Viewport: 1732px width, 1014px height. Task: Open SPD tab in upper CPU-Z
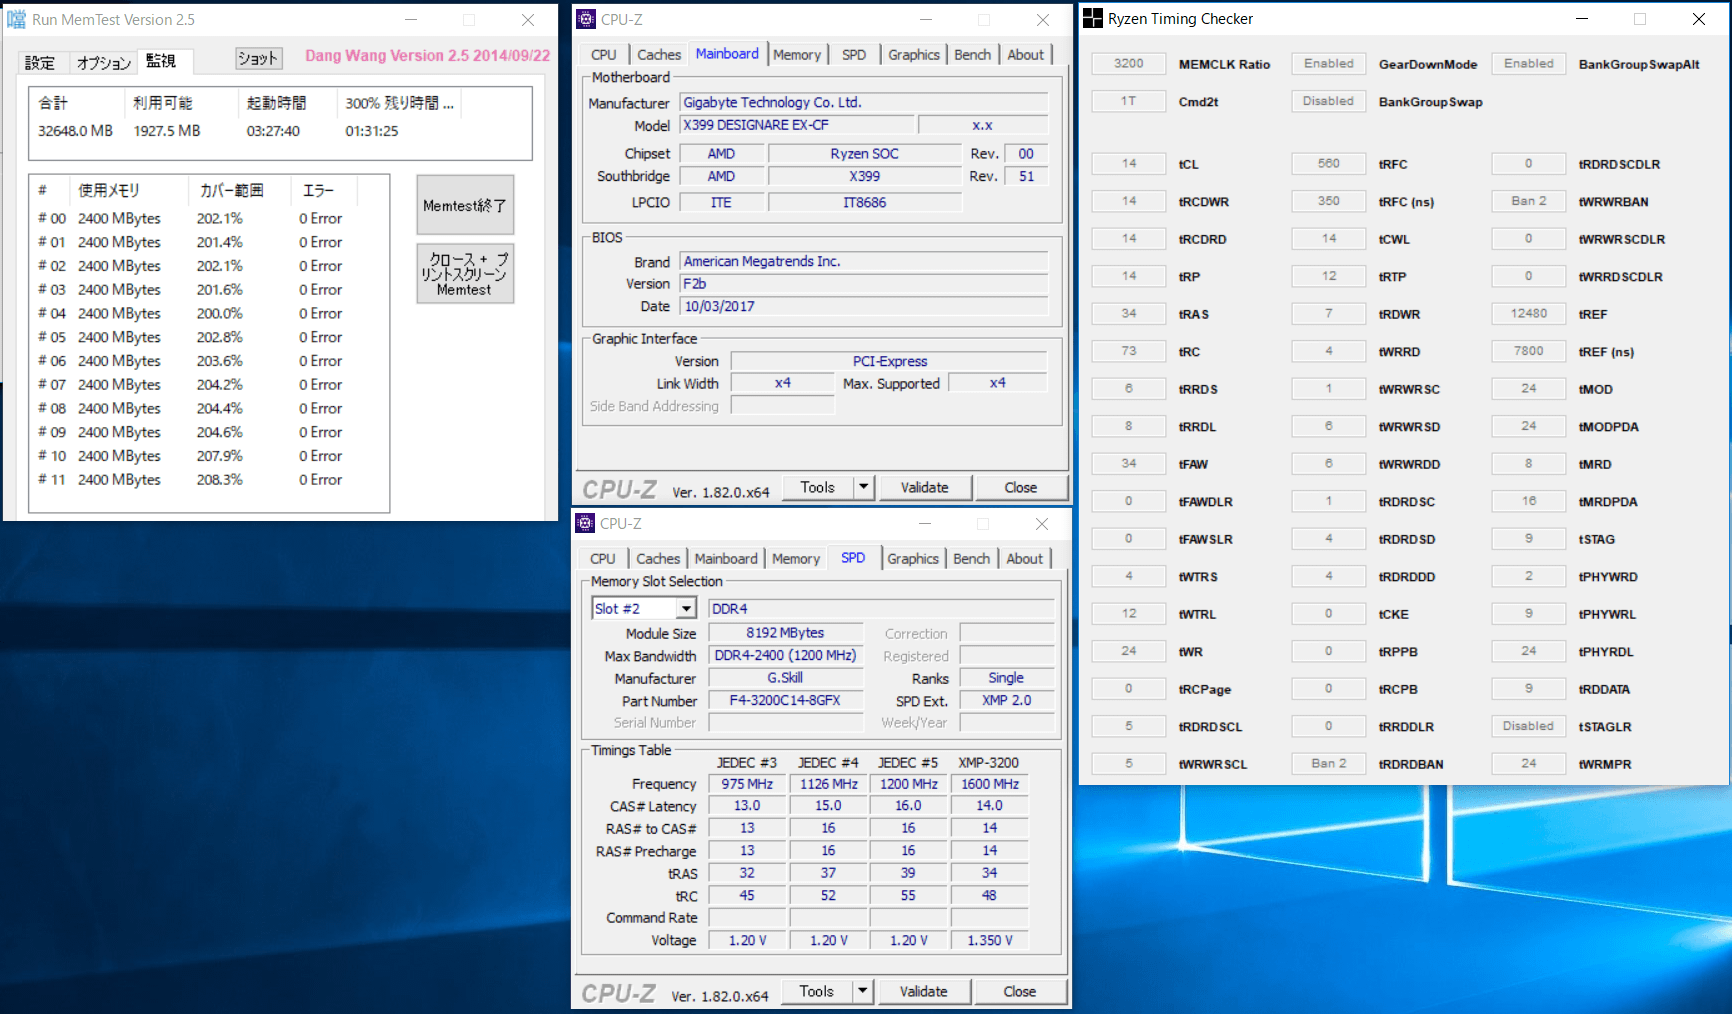click(854, 55)
